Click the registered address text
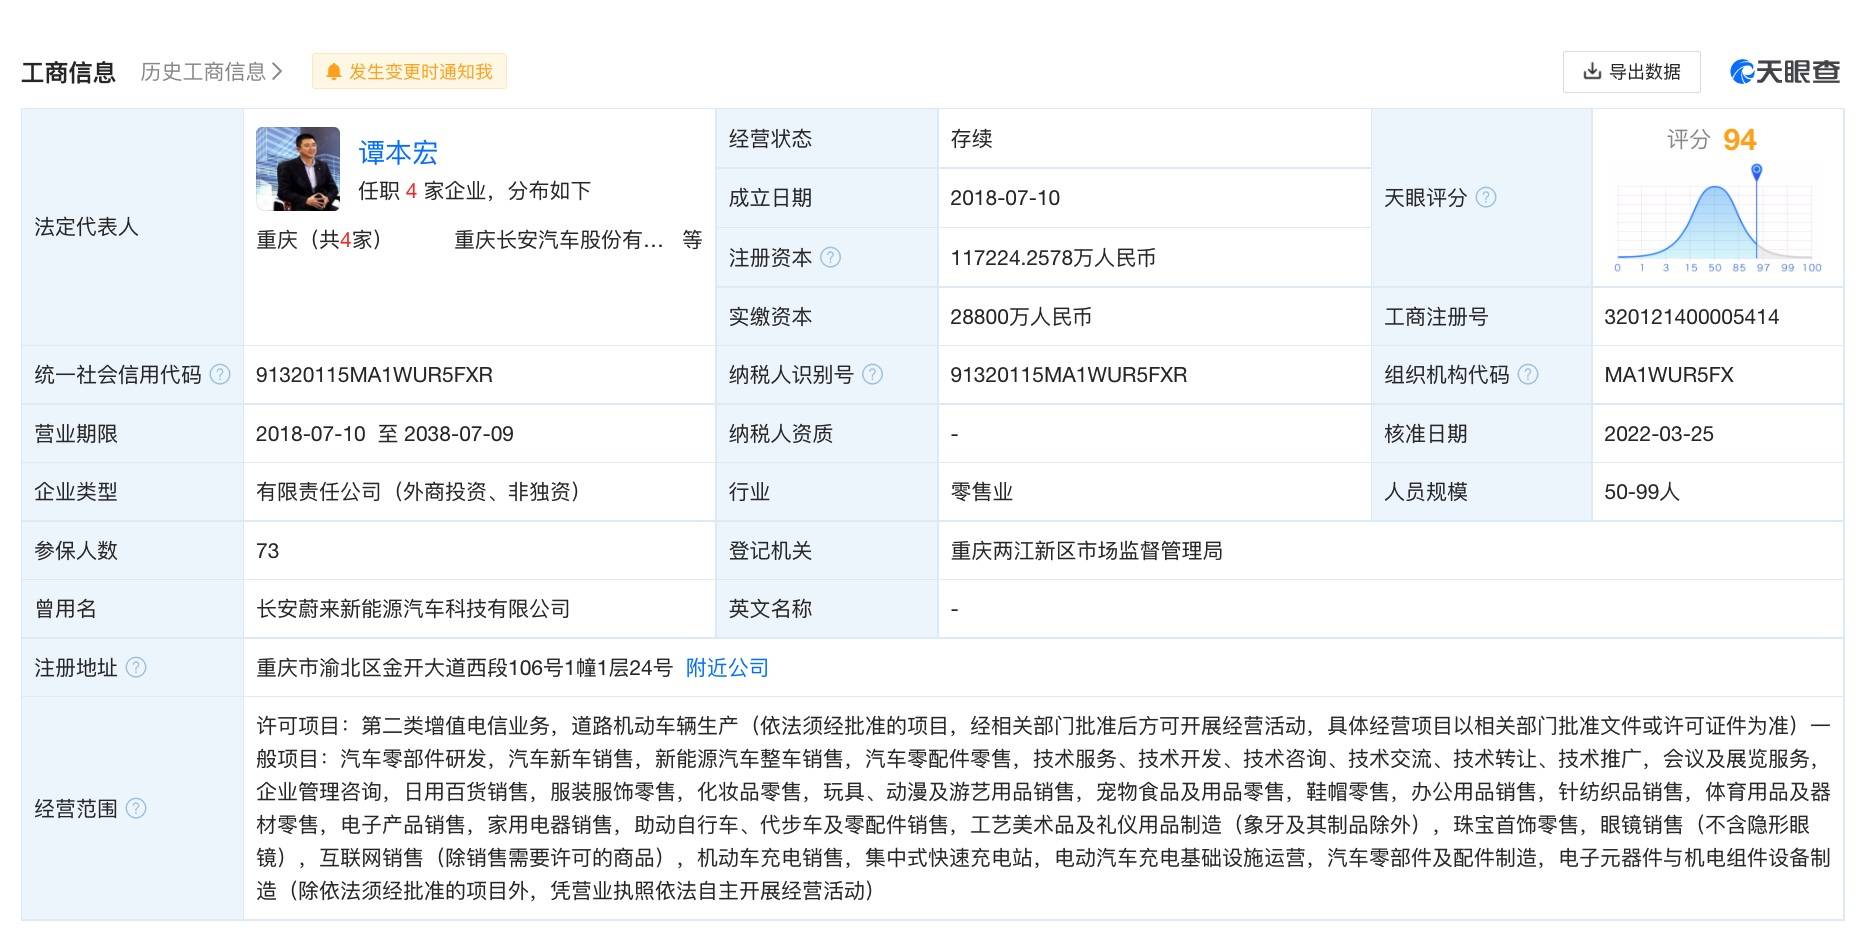1868x948 pixels. pos(464,667)
